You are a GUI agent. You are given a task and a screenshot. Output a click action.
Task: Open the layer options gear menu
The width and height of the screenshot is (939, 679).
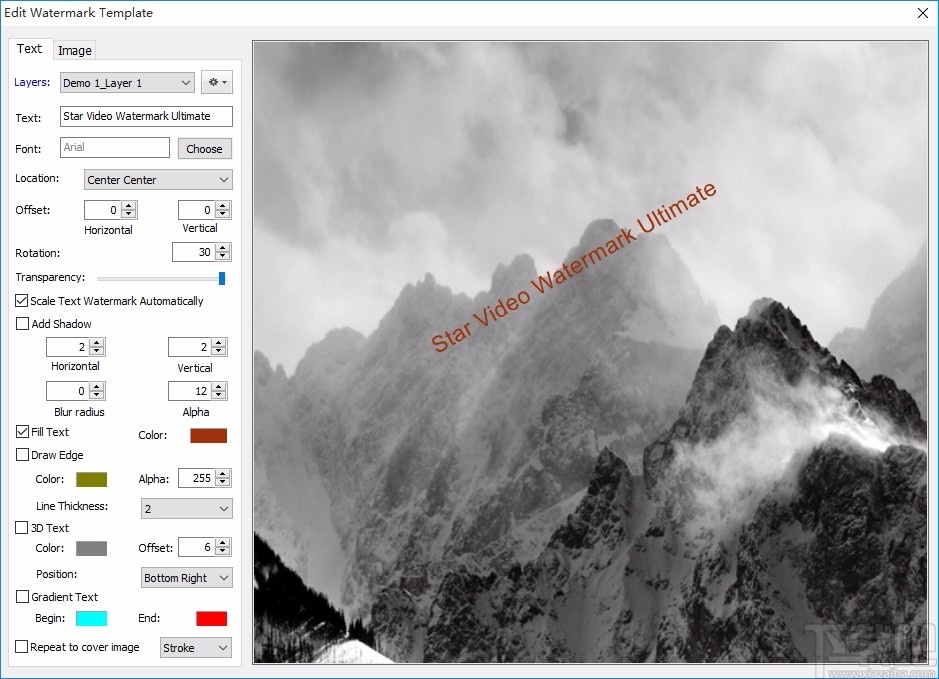pos(217,82)
